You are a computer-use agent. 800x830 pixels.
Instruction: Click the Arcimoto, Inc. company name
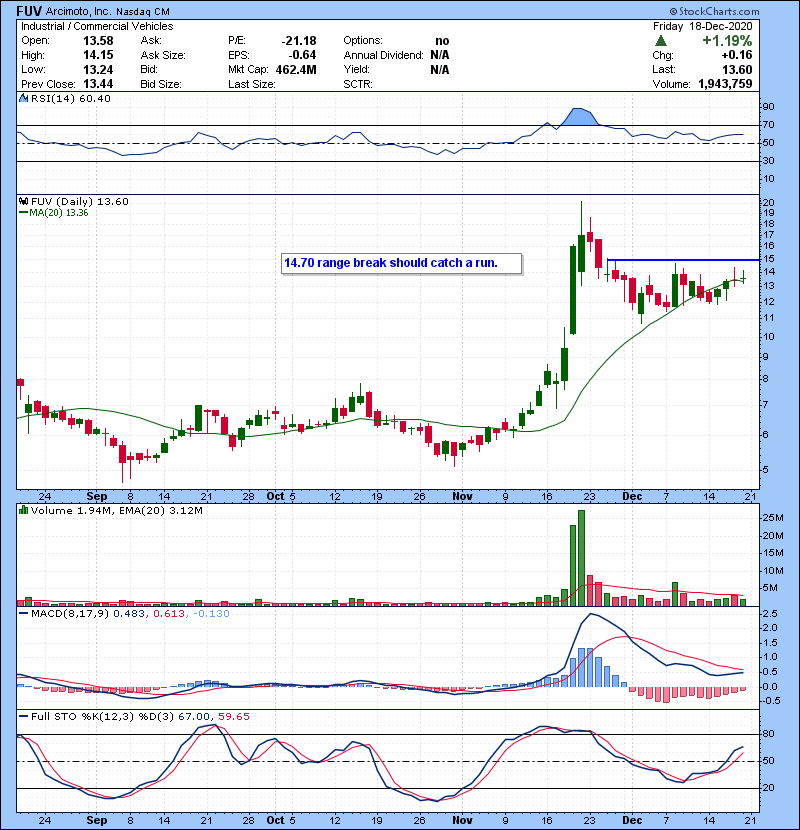coord(78,11)
